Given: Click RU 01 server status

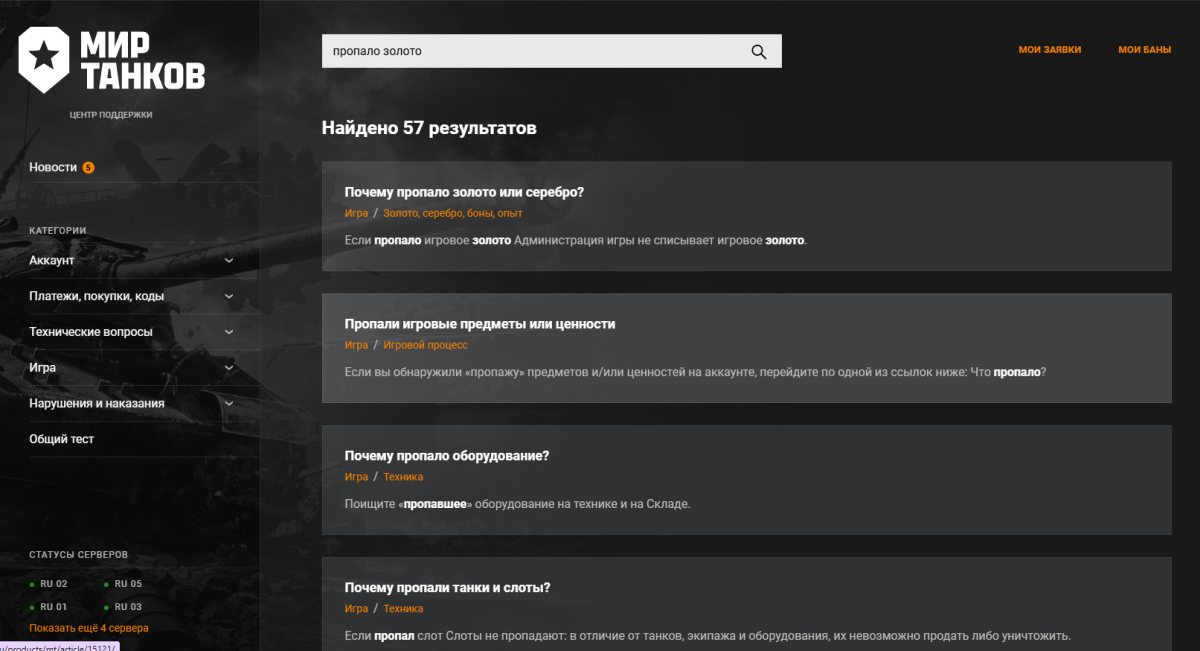Looking at the screenshot, I should tap(53, 607).
